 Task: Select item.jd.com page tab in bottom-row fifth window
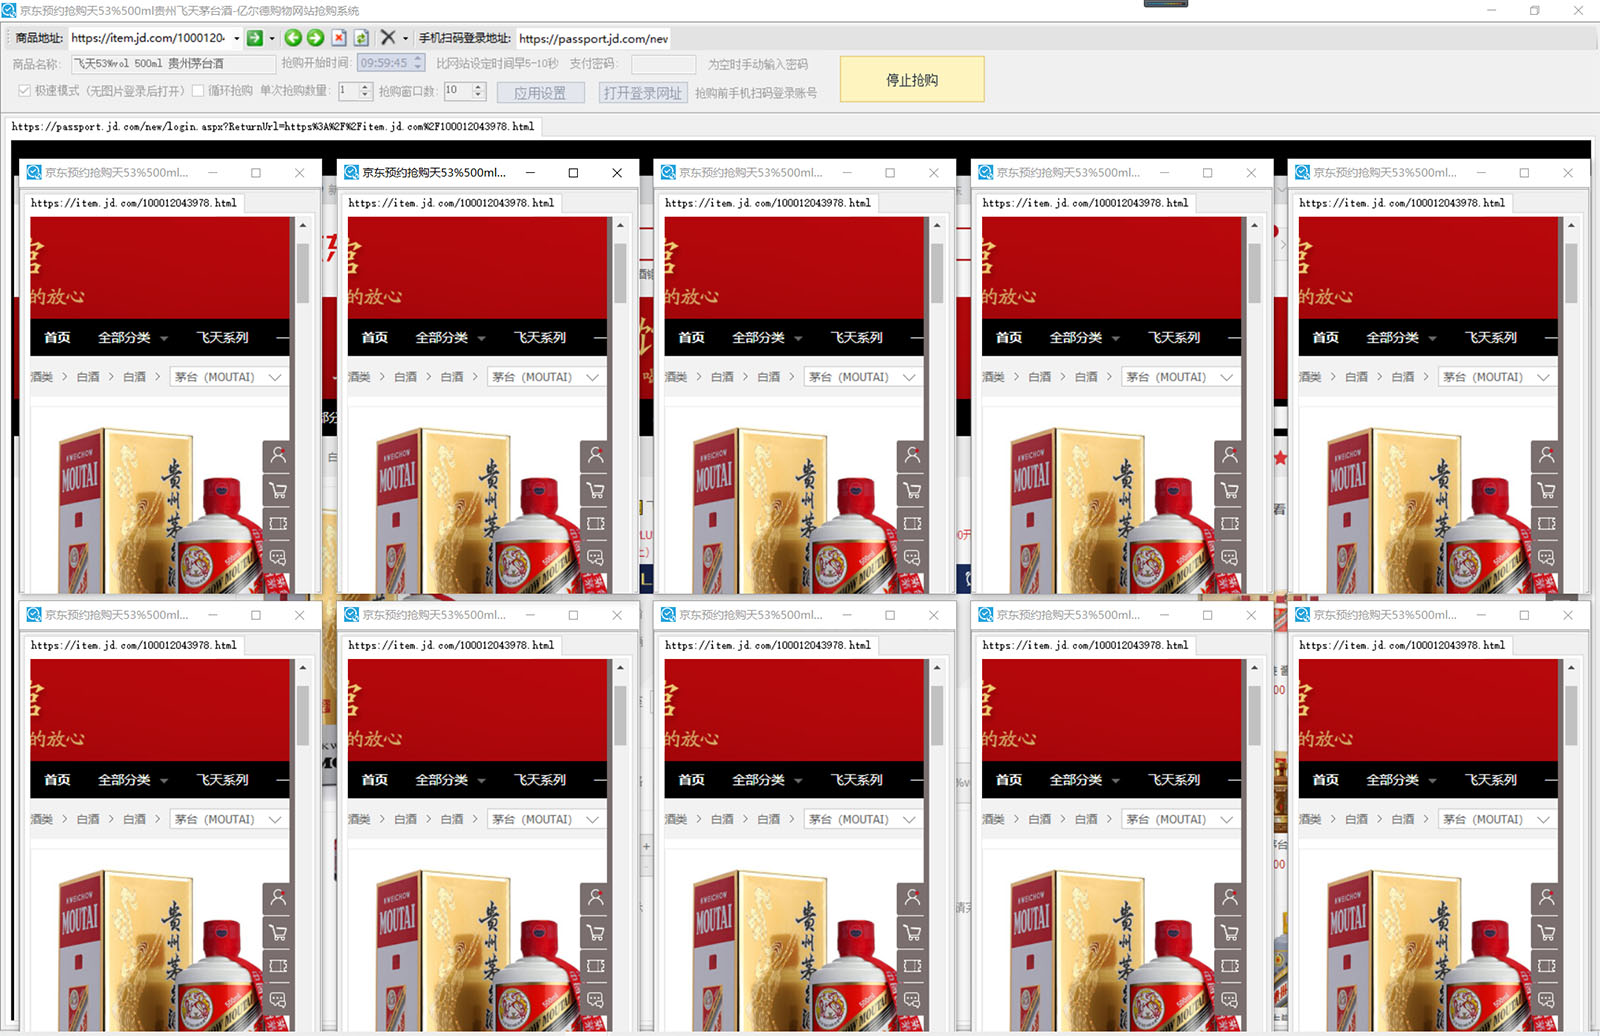click(1402, 645)
